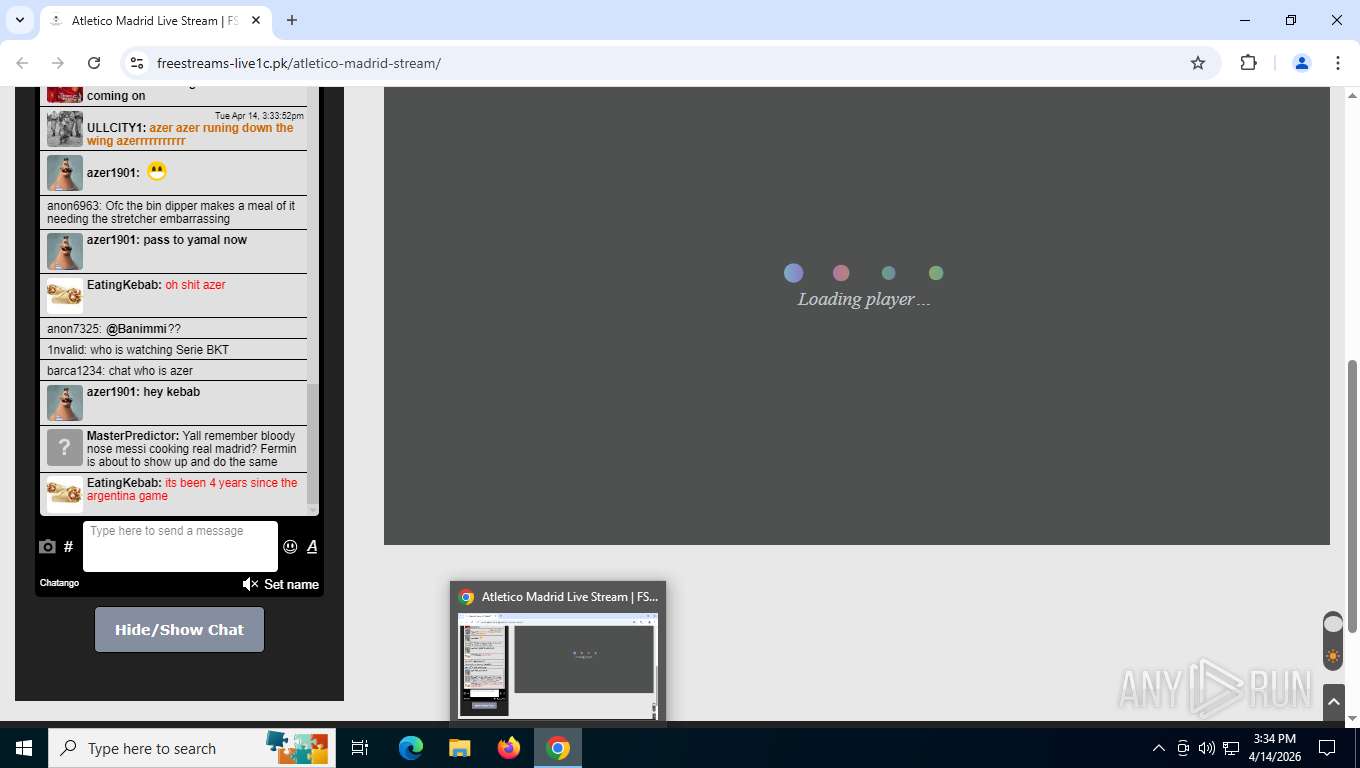
Task: Click the Windows taskbar search box
Action: (x=192, y=748)
